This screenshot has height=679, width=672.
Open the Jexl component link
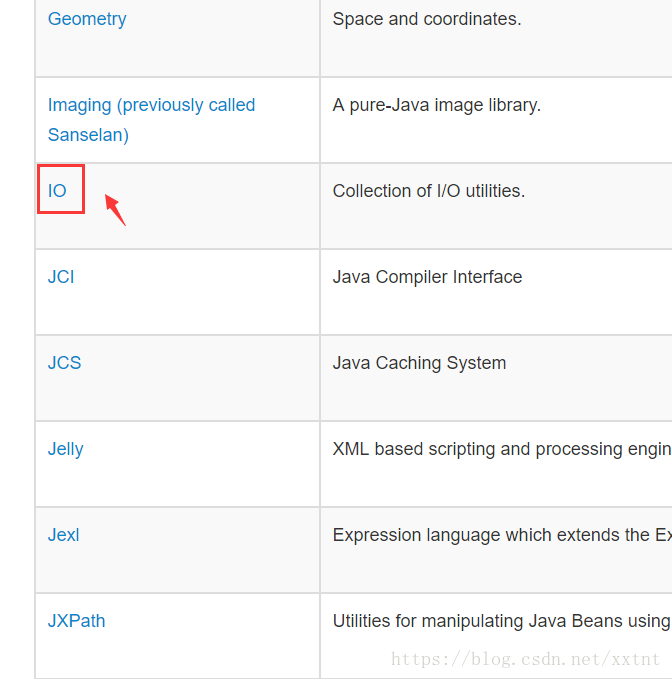click(x=63, y=535)
